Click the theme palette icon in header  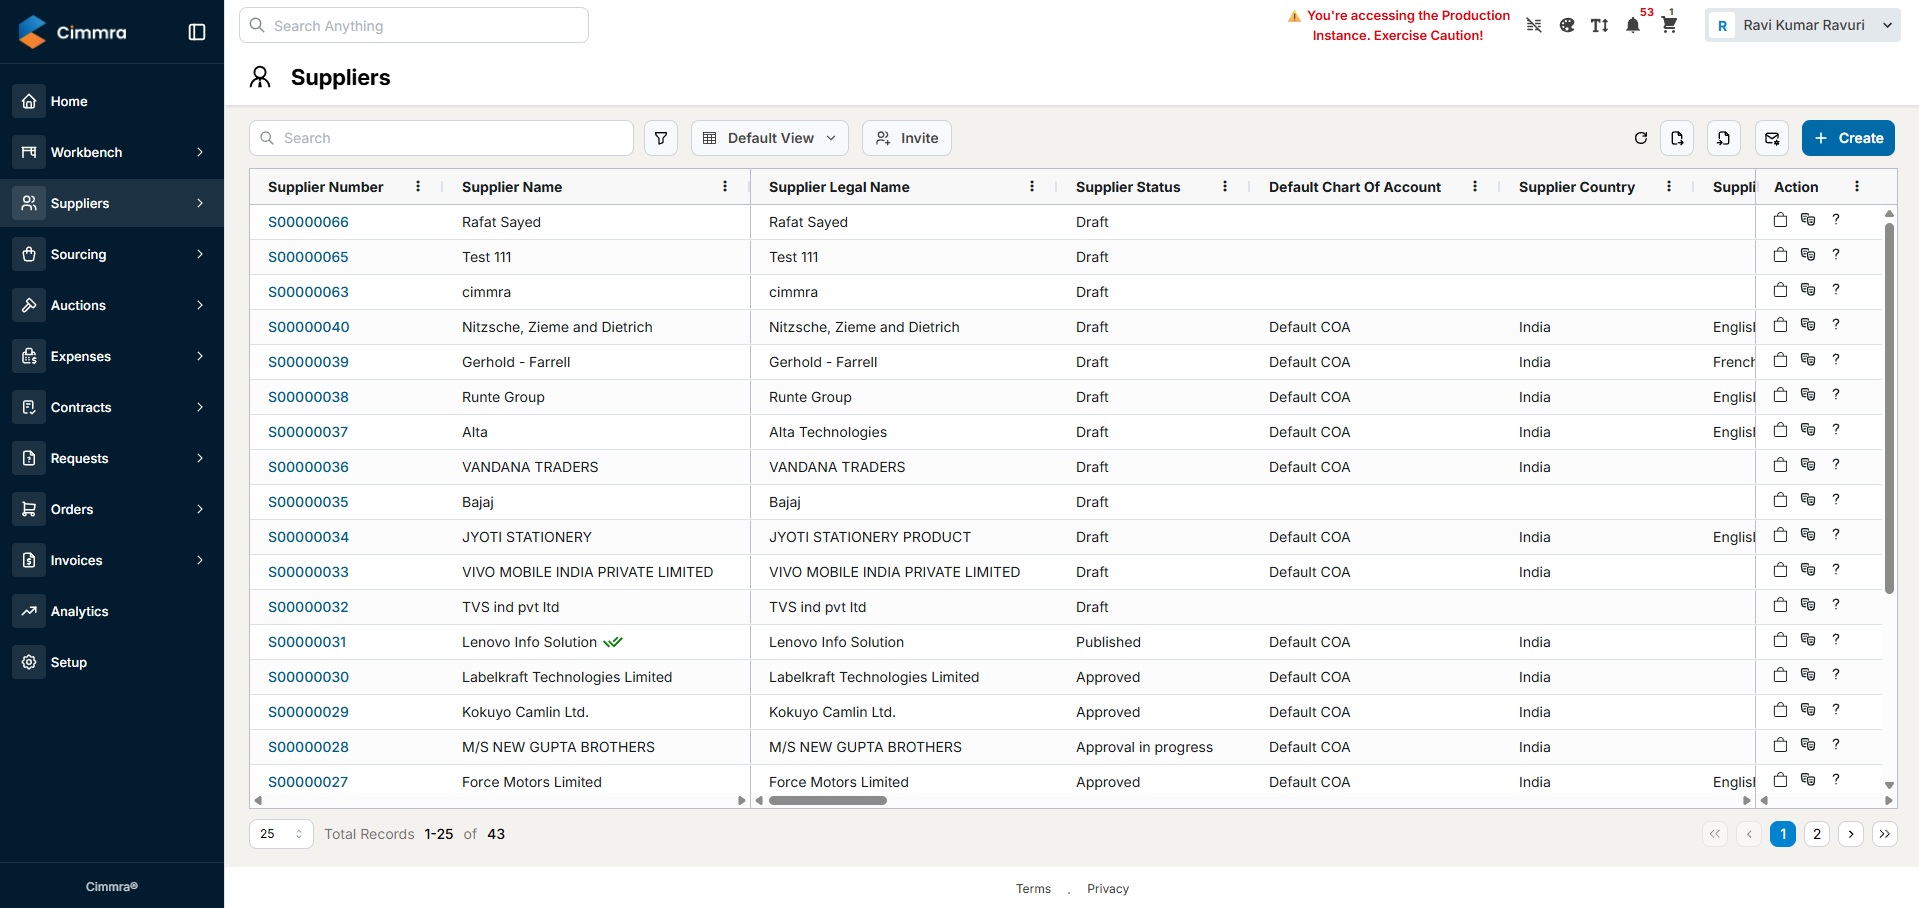pyautogui.click(x=1567, y=25)
